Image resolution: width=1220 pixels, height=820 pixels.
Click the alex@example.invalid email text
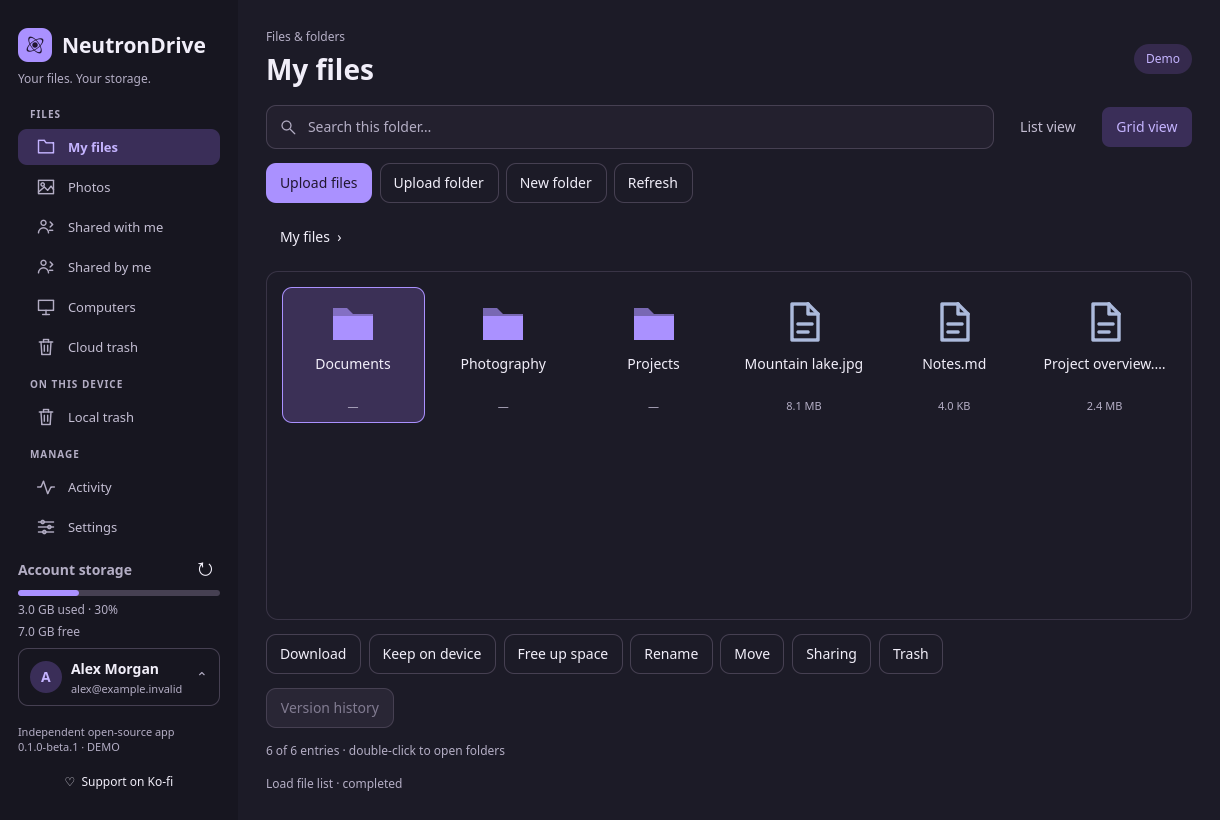(127, 689)
